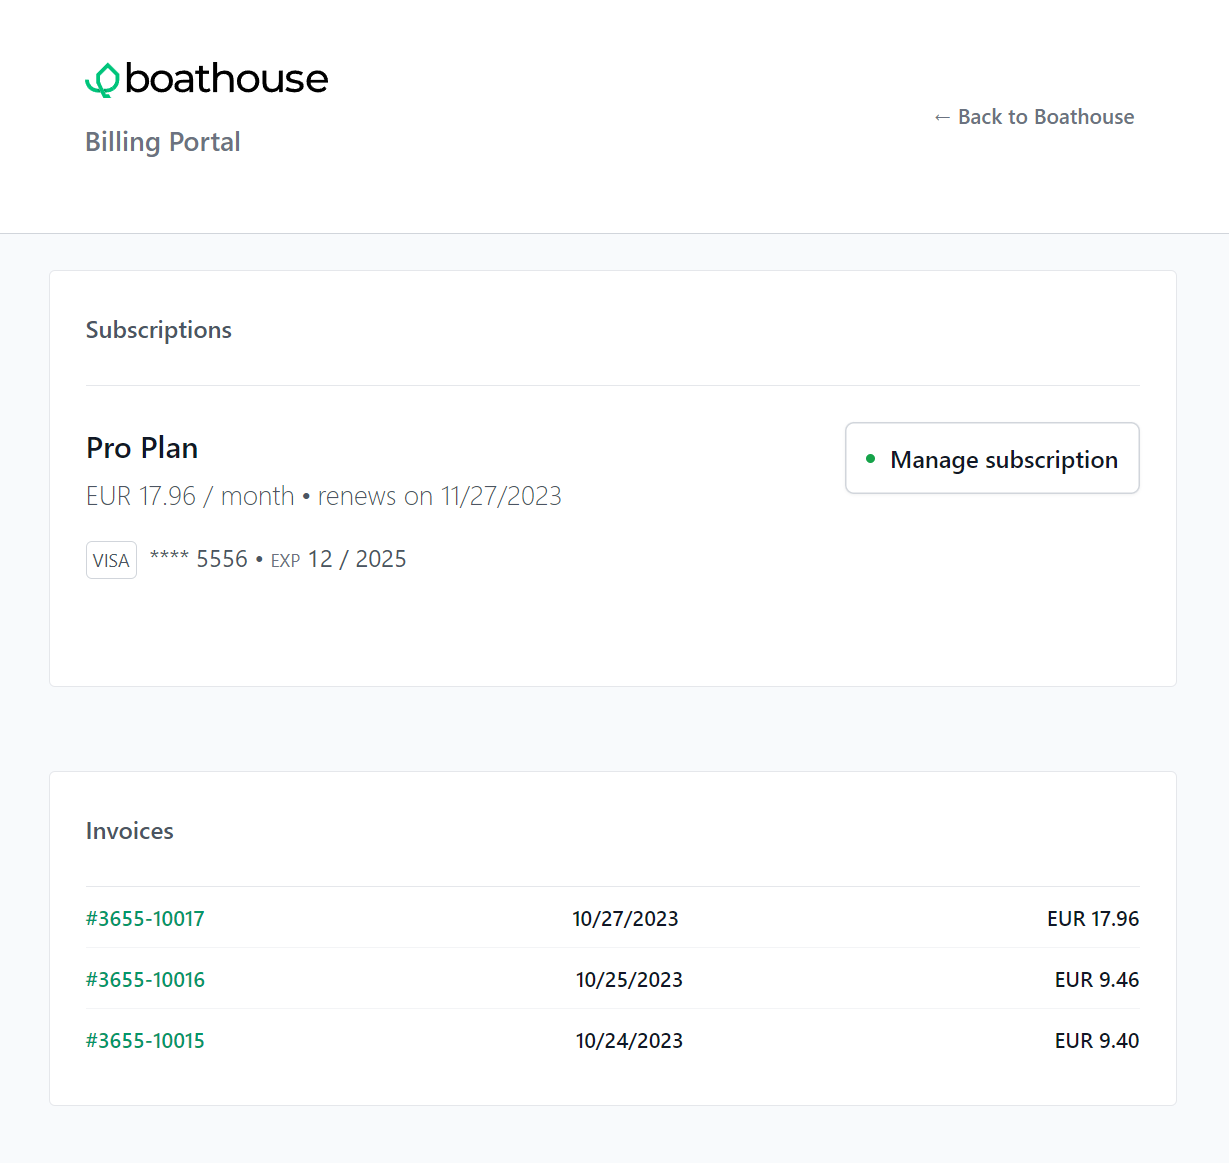Click the masked card number **** 5556

tap(198, 558)
